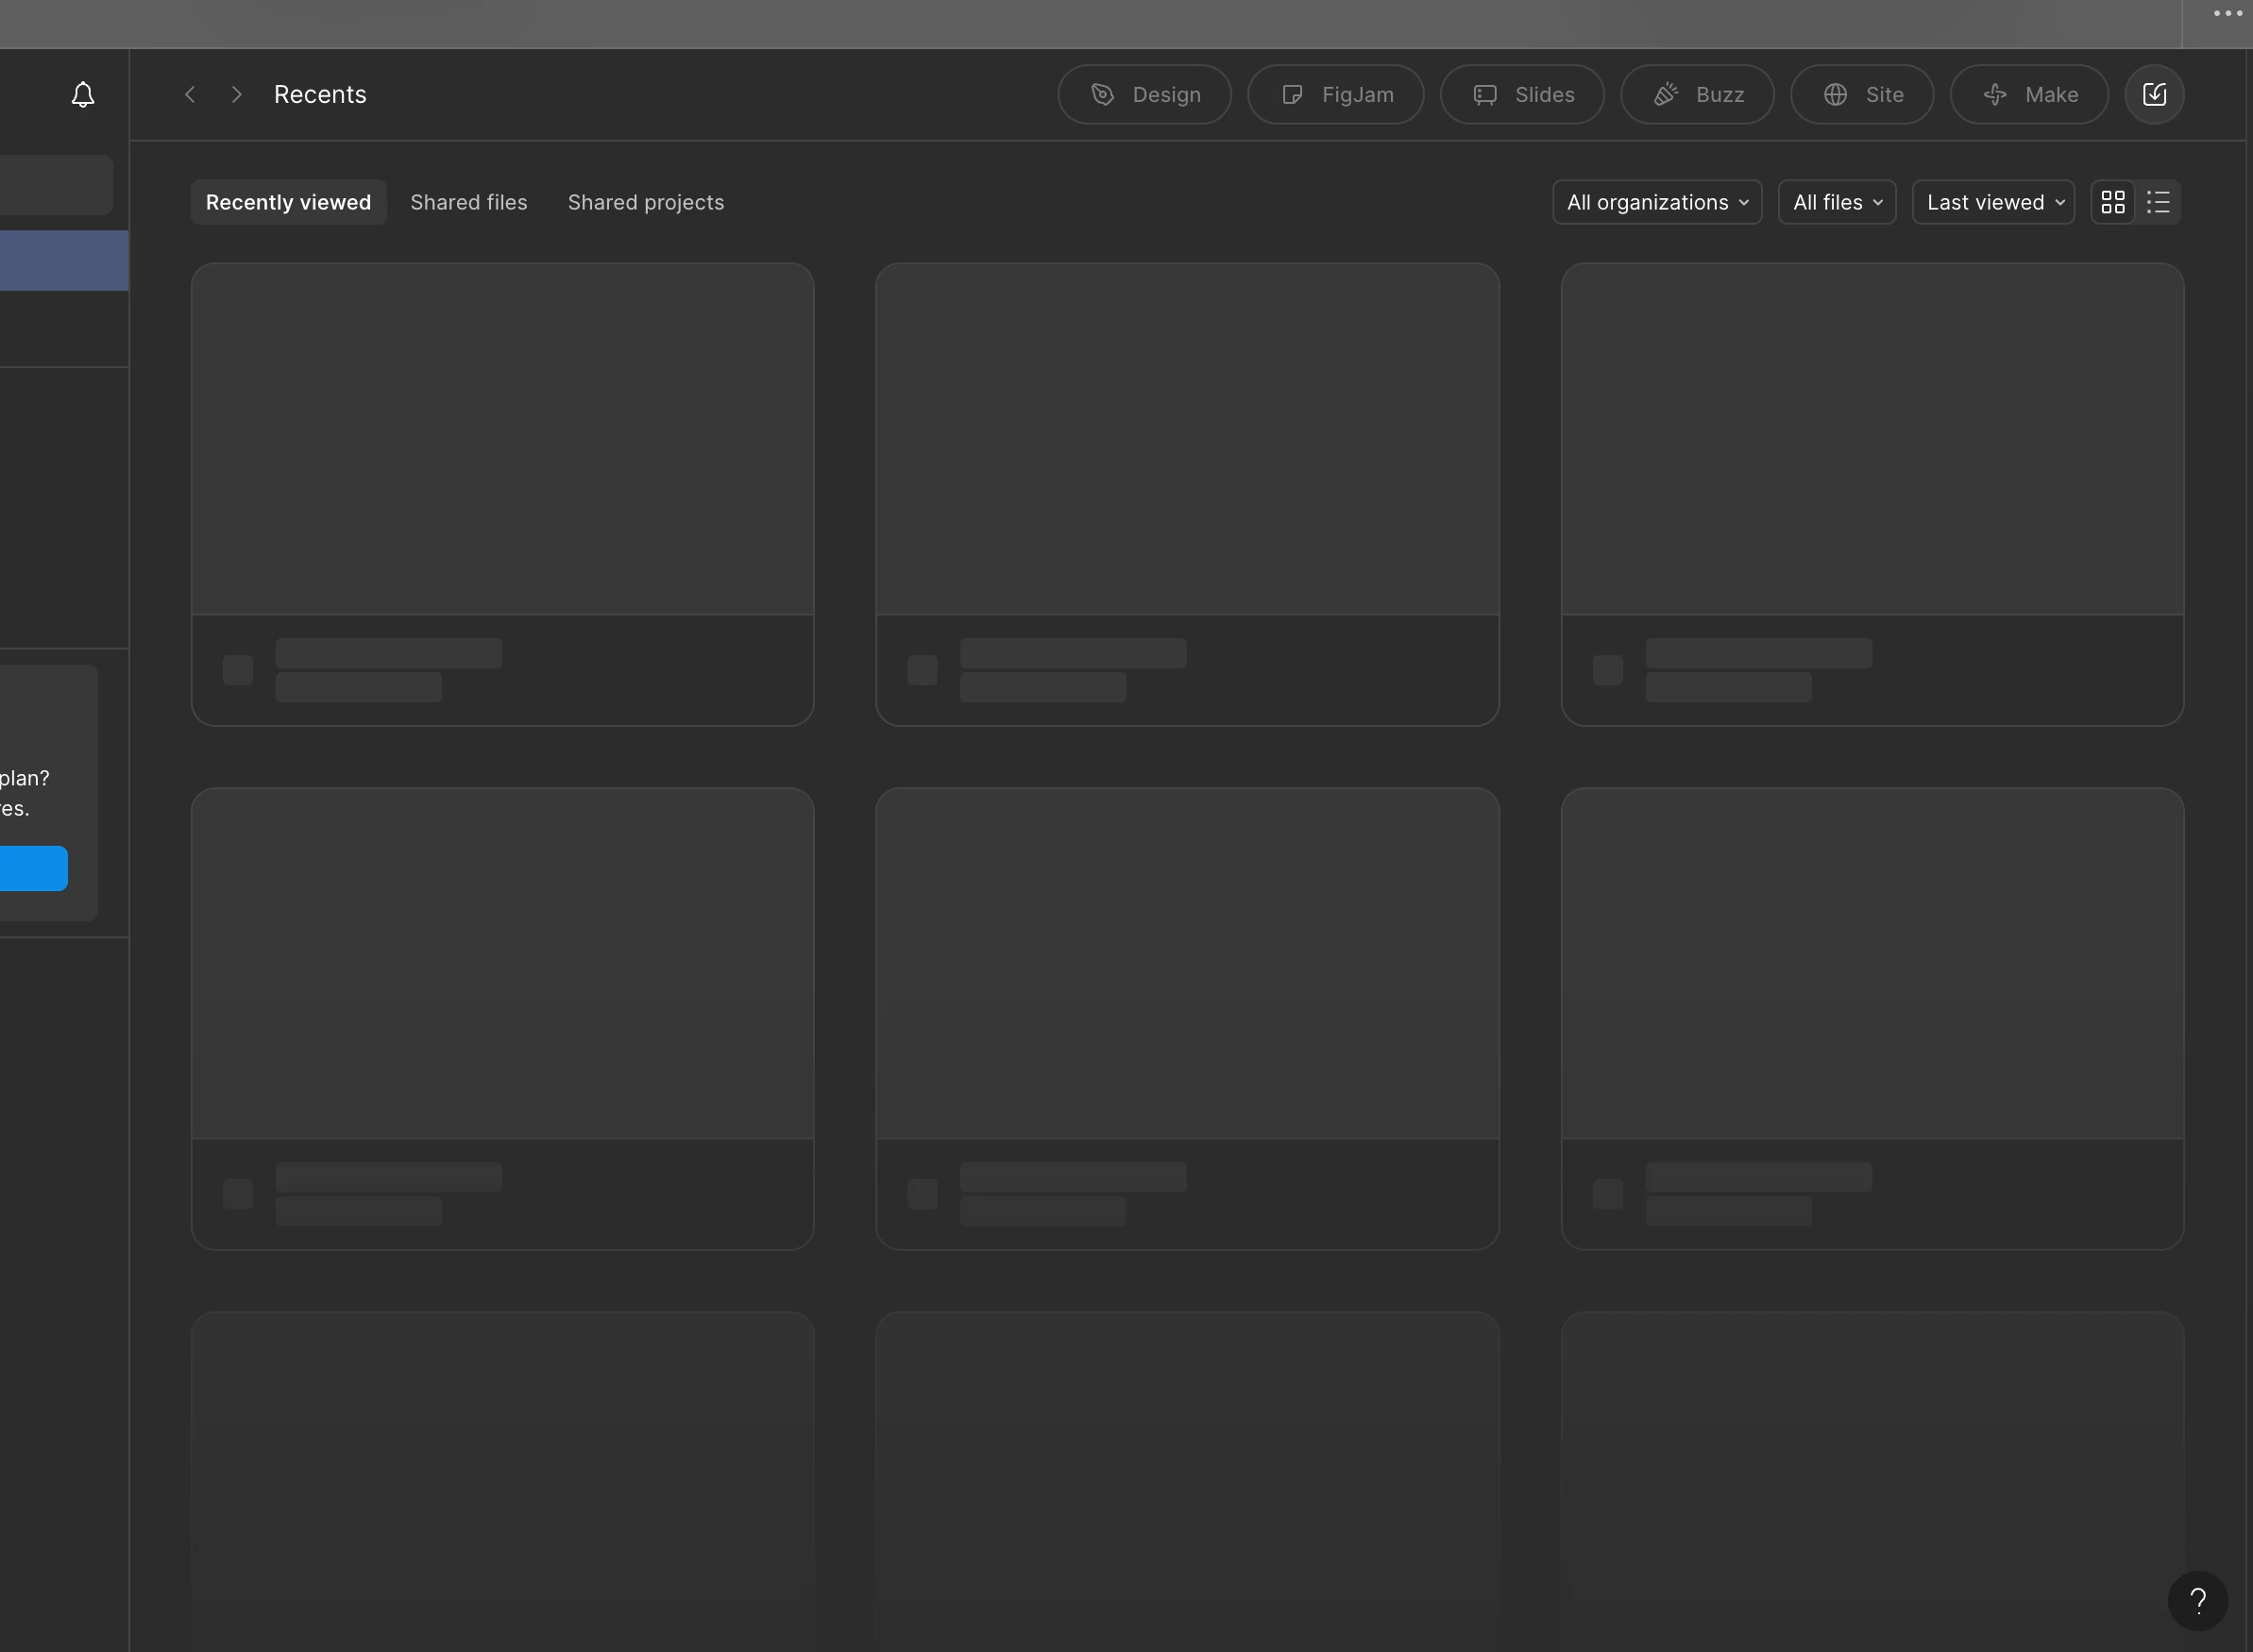Image resolution: width=2253 pixels, height=1652 pixels.
Task: Click the first file thumbnail placeholder
Action: [502, 440]
